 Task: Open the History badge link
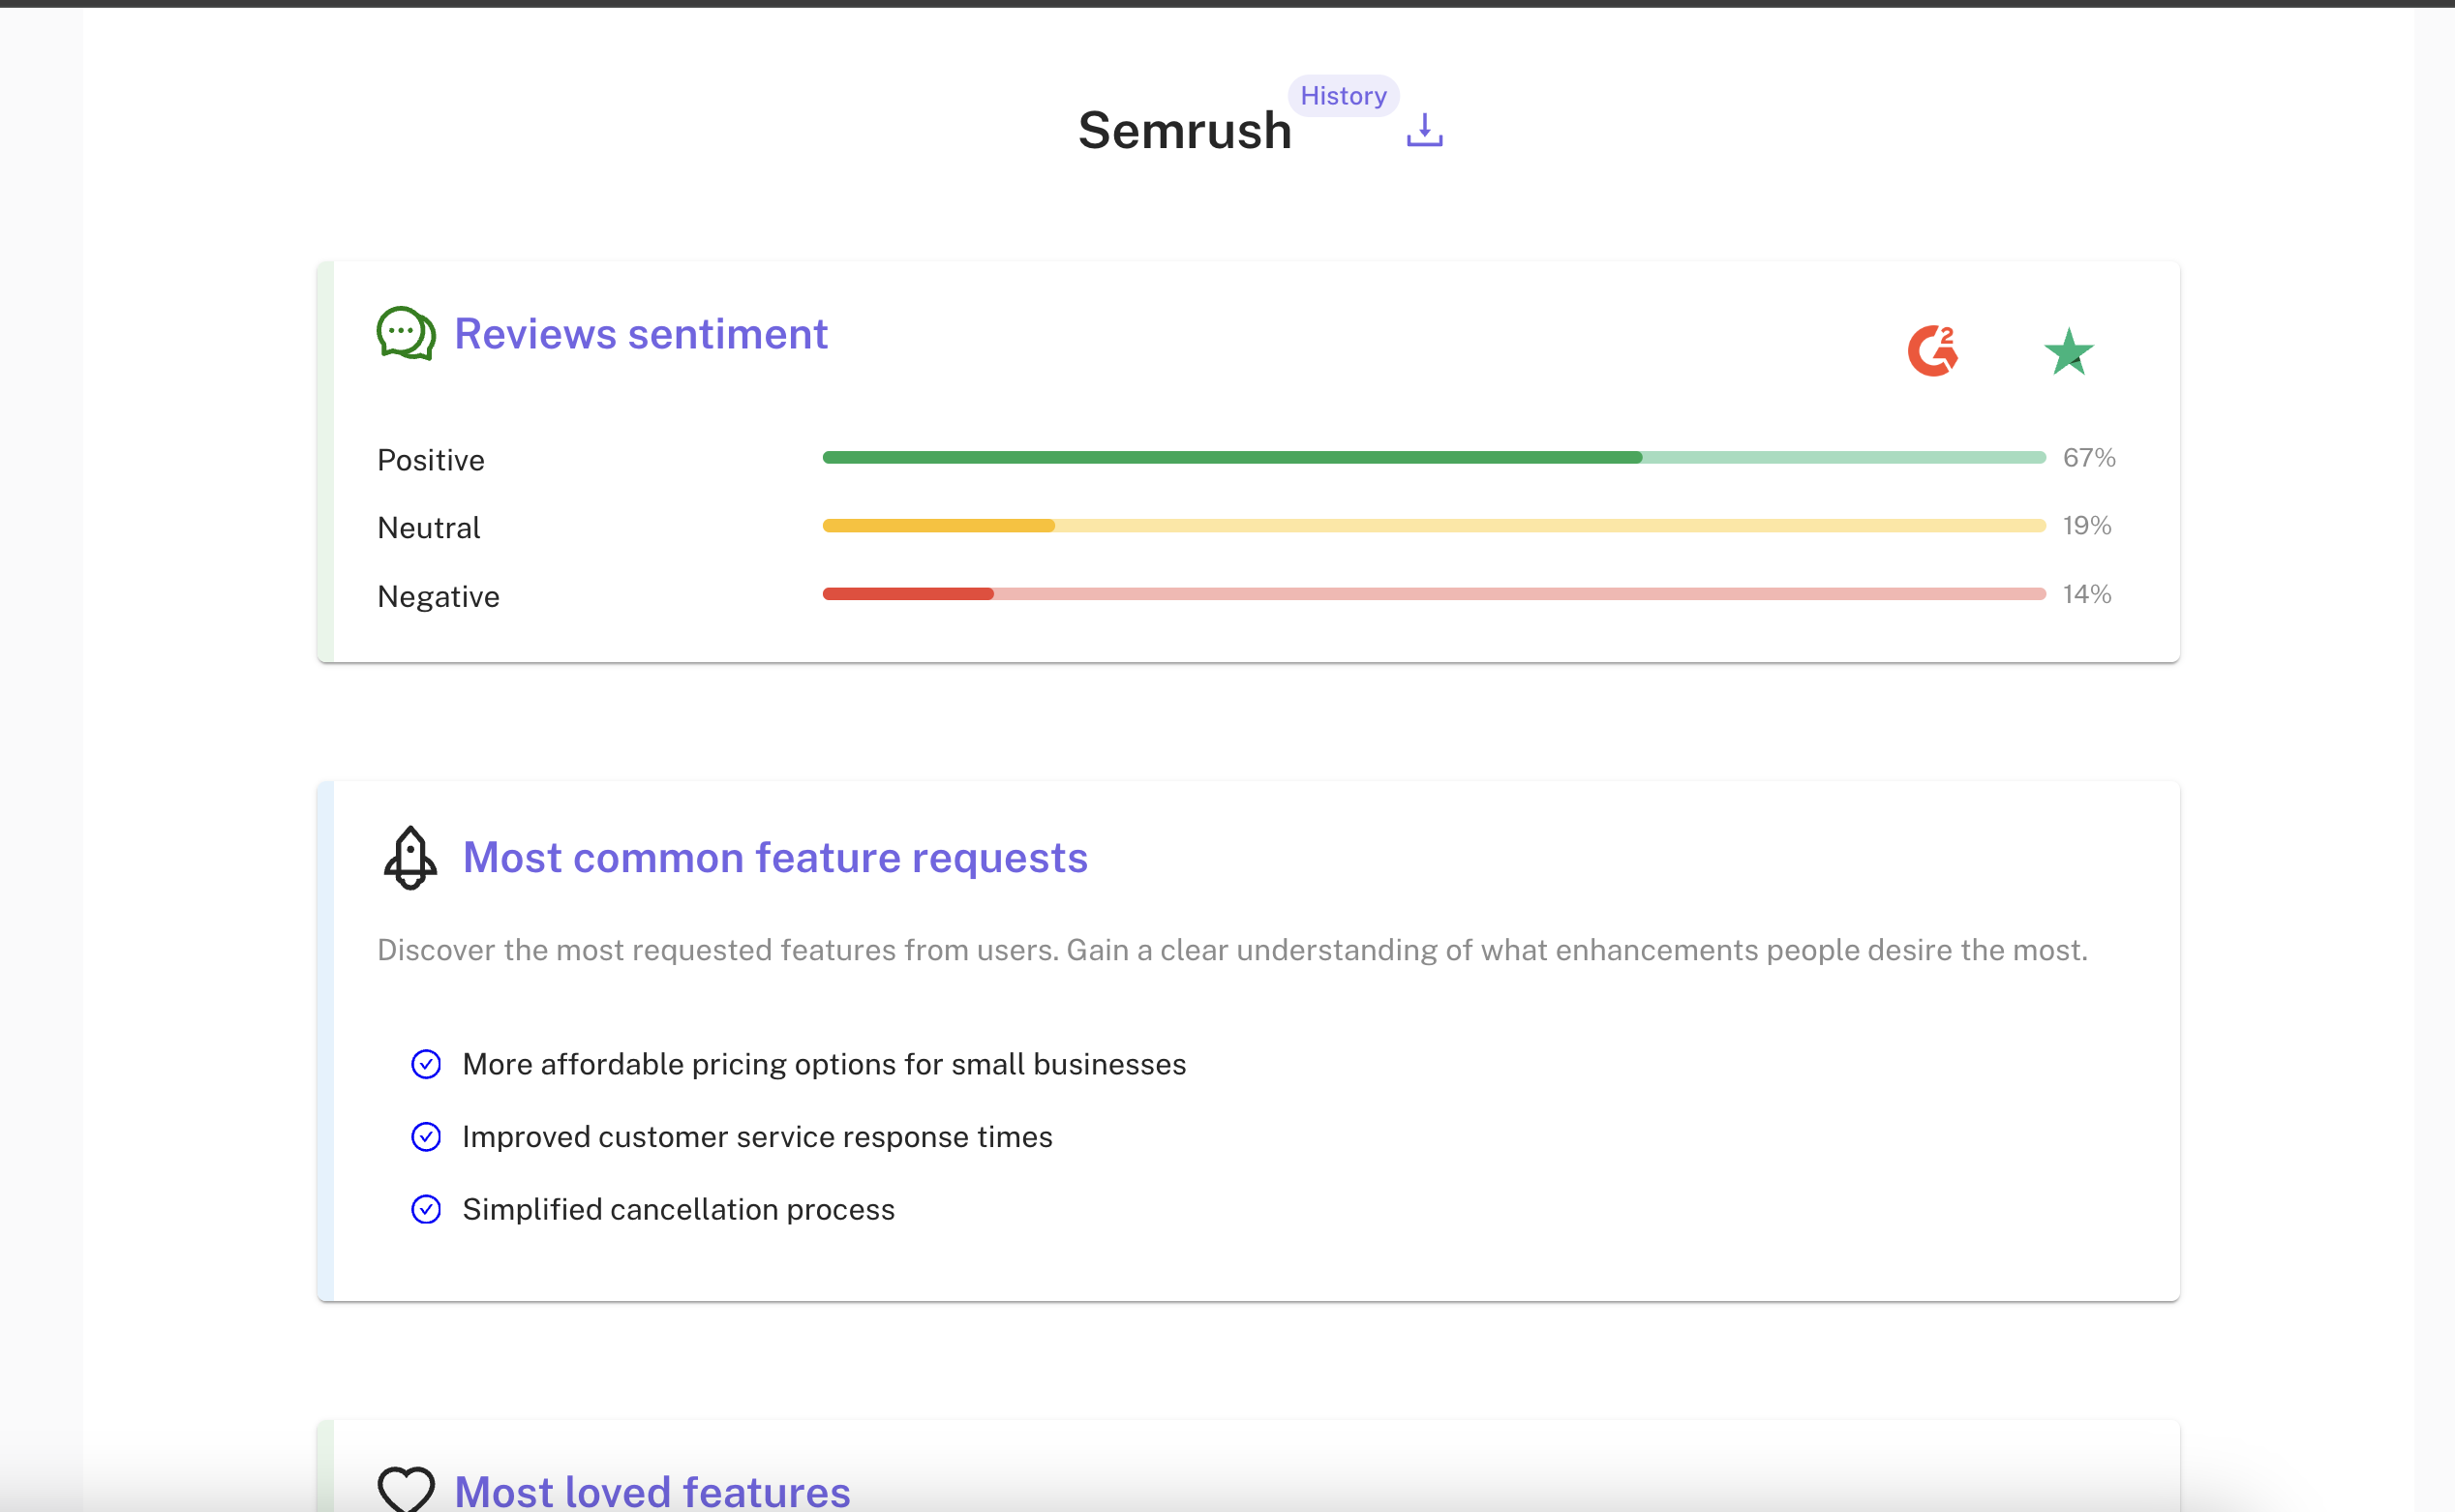click(1342, 96)
